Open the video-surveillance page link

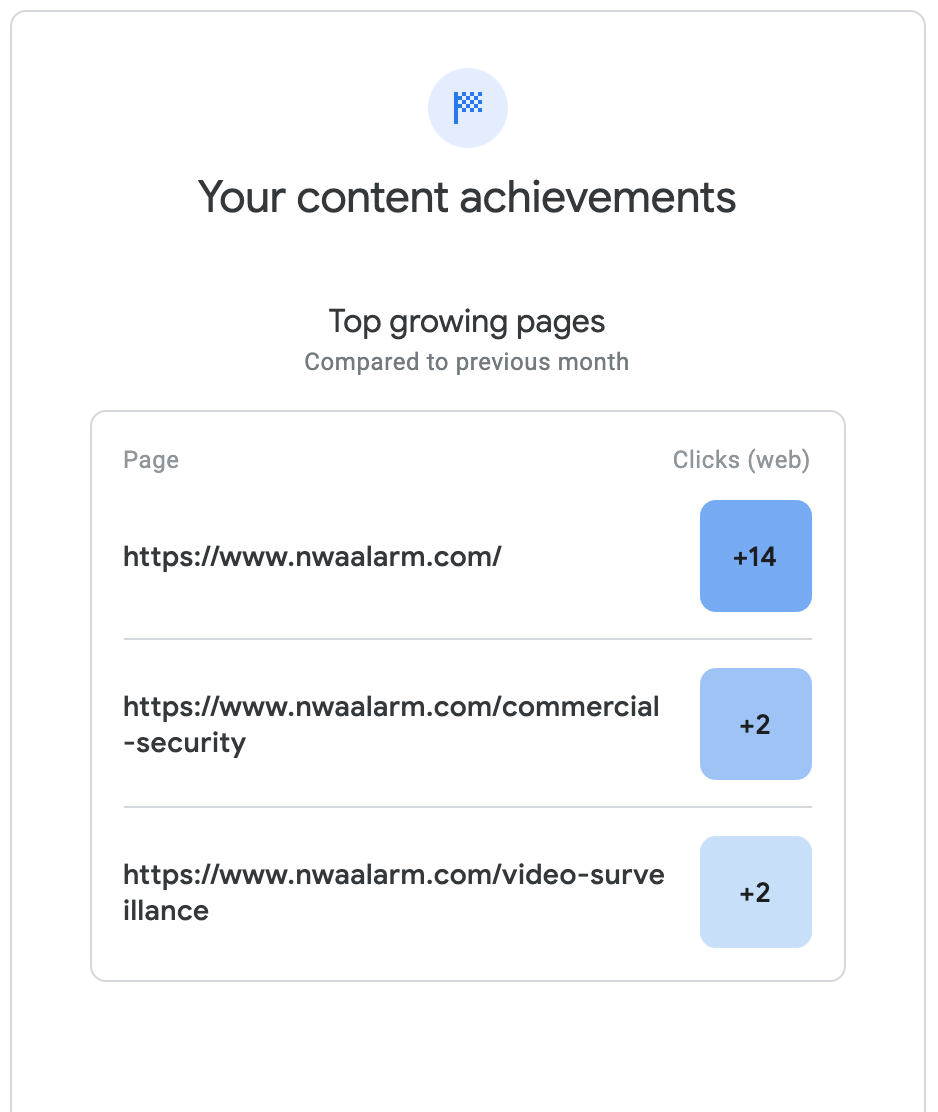tap(393, 876)
